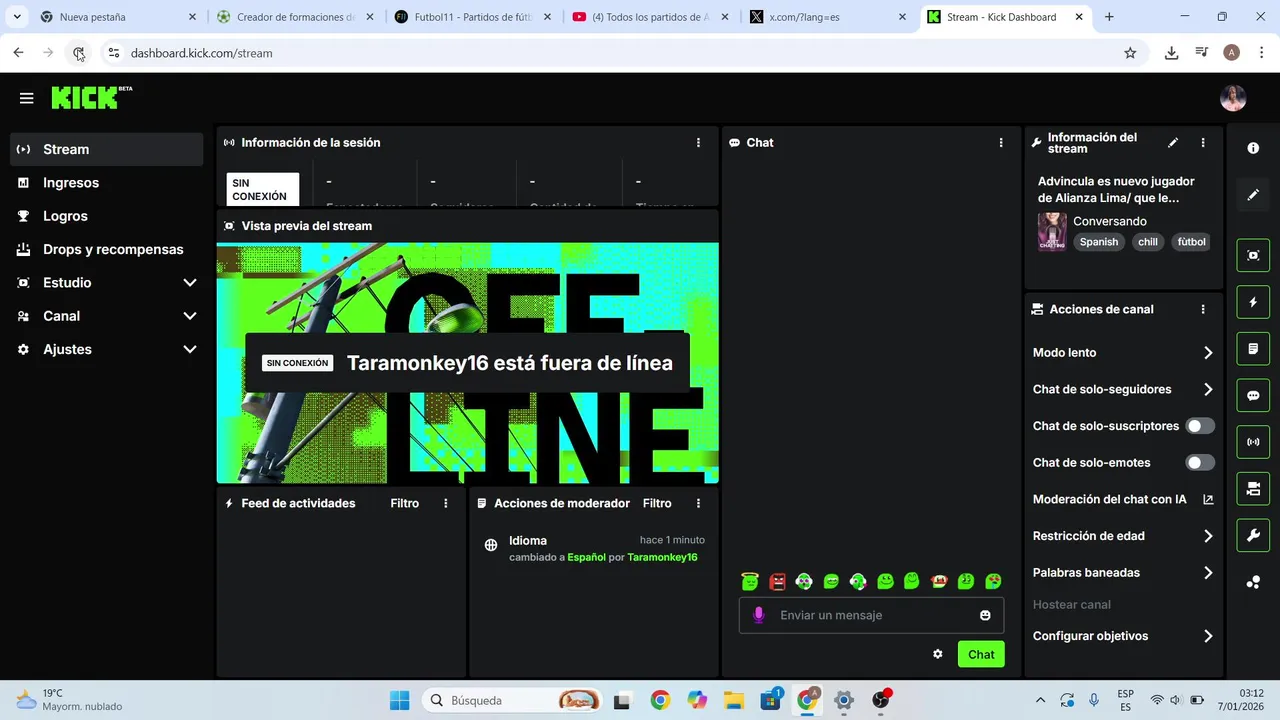Select Stream in the sidebar
The image size is (1280, 720).
107,149
